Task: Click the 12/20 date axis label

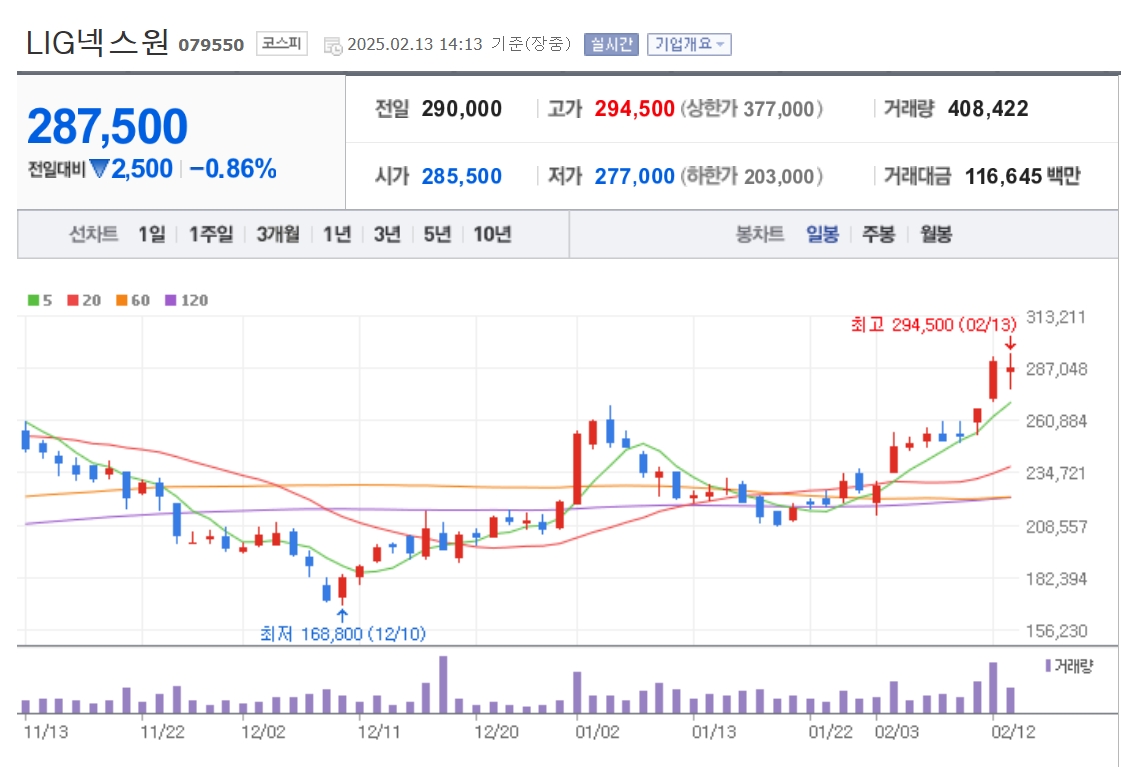Action: (496, 732)
